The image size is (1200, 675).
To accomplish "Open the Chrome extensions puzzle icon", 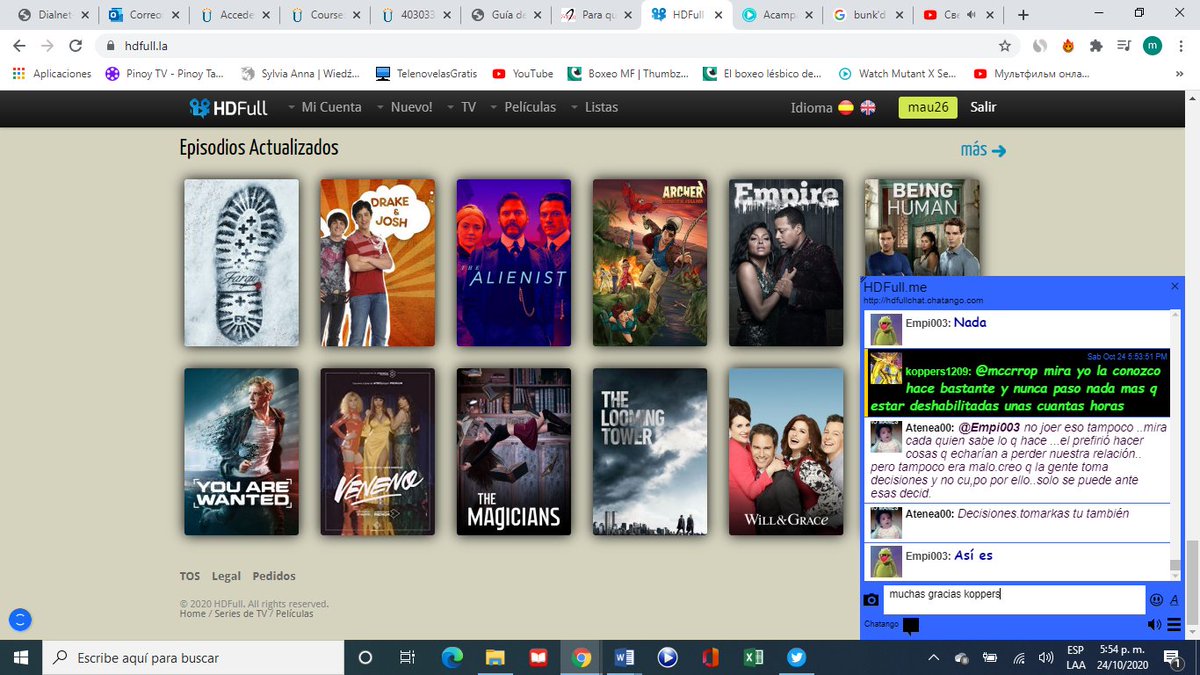I will 1096,46.
